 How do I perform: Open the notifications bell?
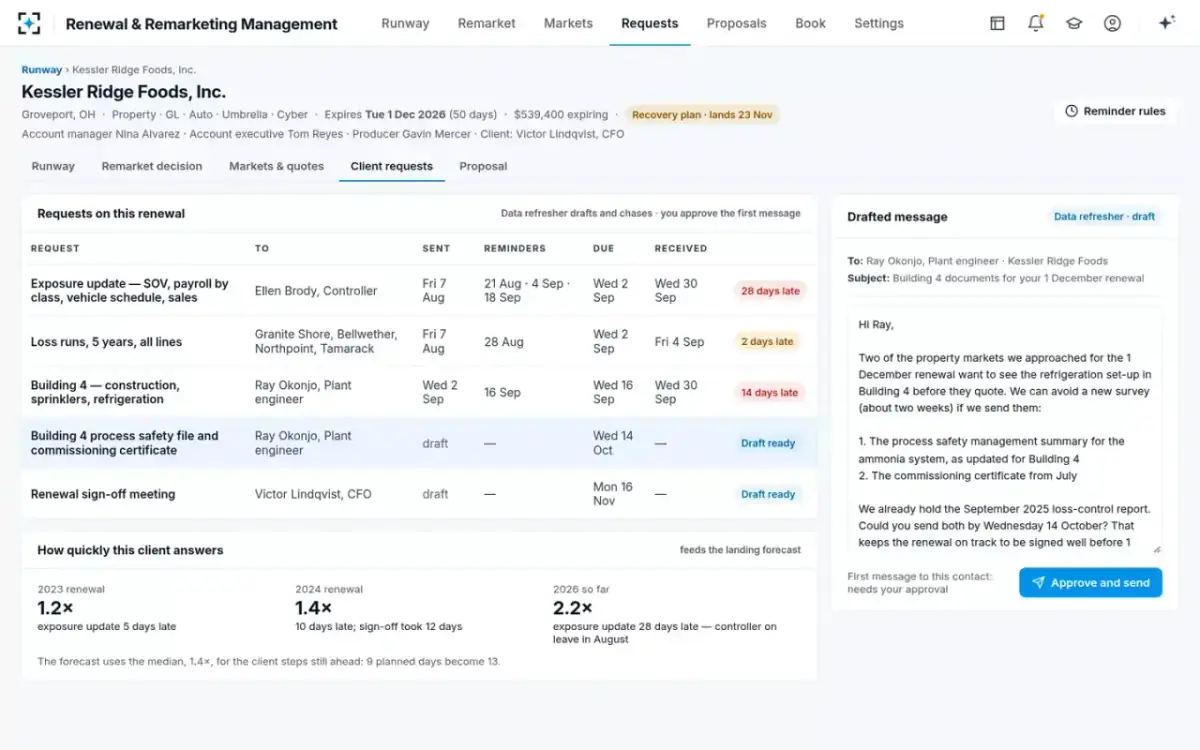pyautogui.click(x=1036, y=23)
